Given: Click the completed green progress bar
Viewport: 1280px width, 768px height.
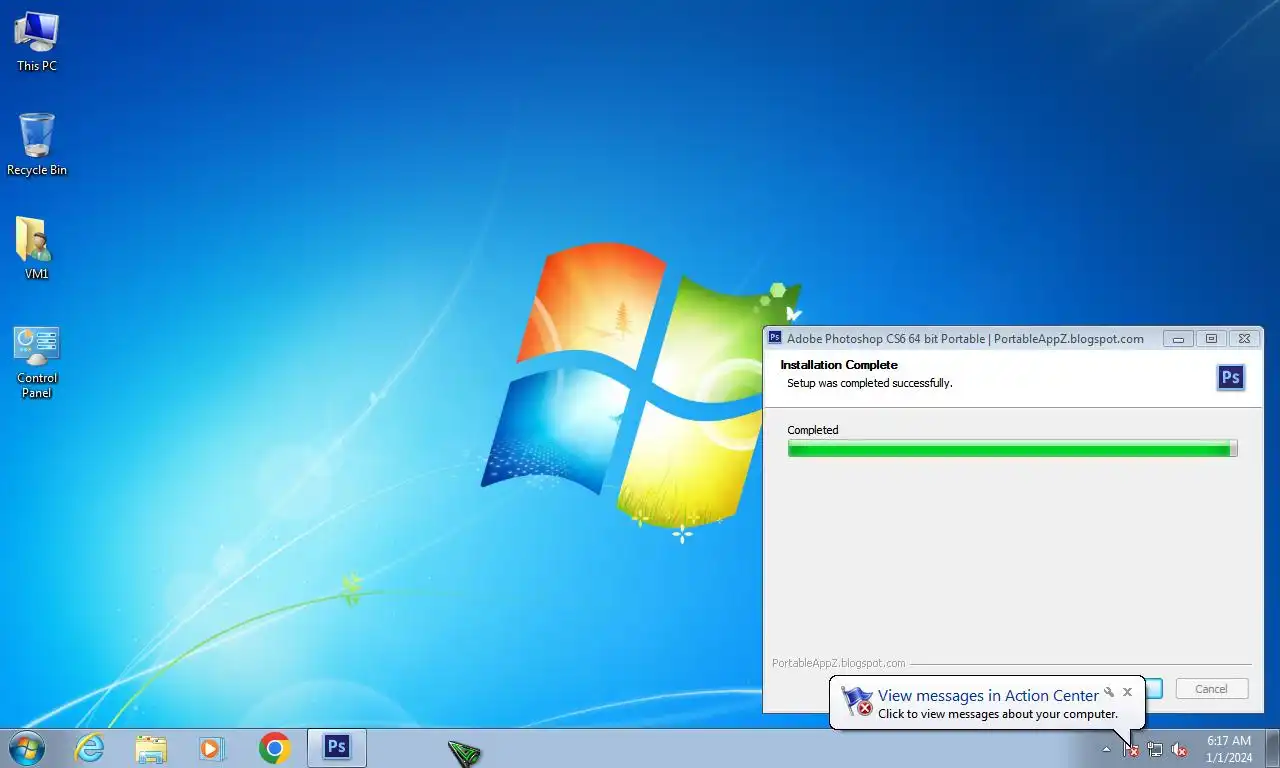Looking at the screenshot, I should click(1012, 449).
